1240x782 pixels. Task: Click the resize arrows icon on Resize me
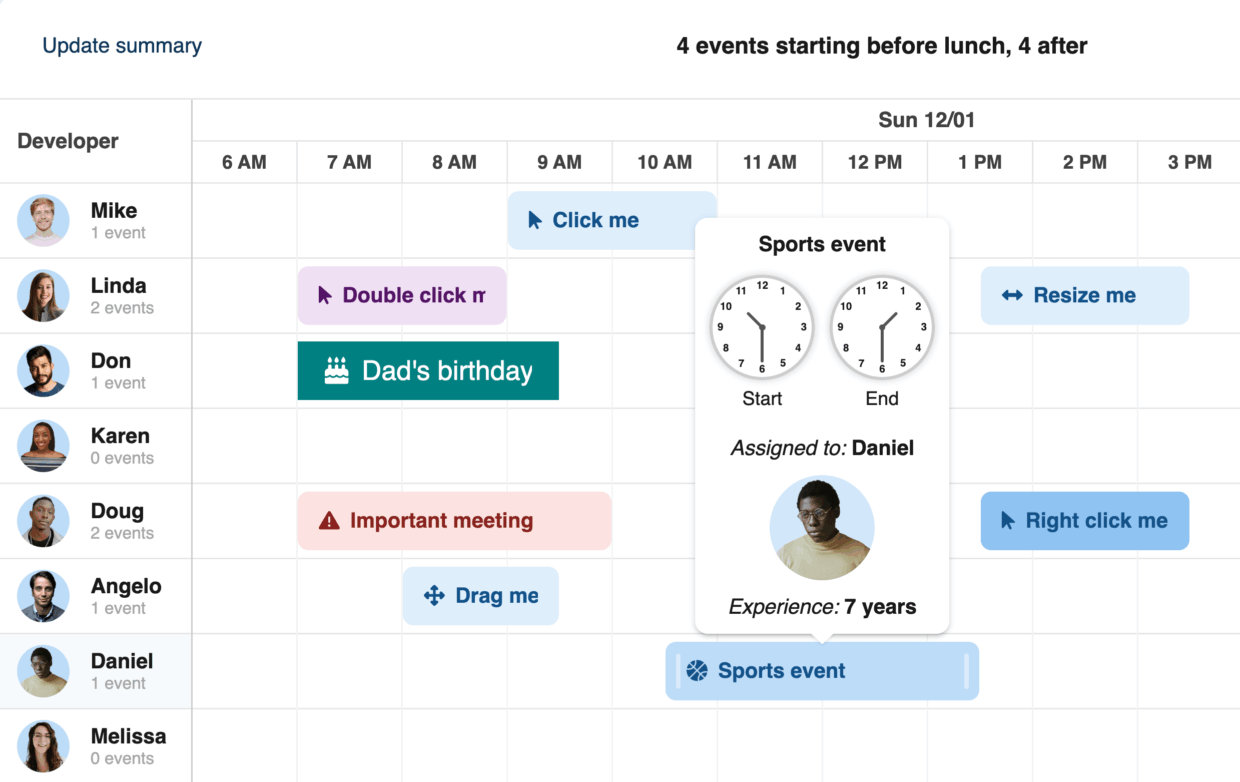(1012, 296)
